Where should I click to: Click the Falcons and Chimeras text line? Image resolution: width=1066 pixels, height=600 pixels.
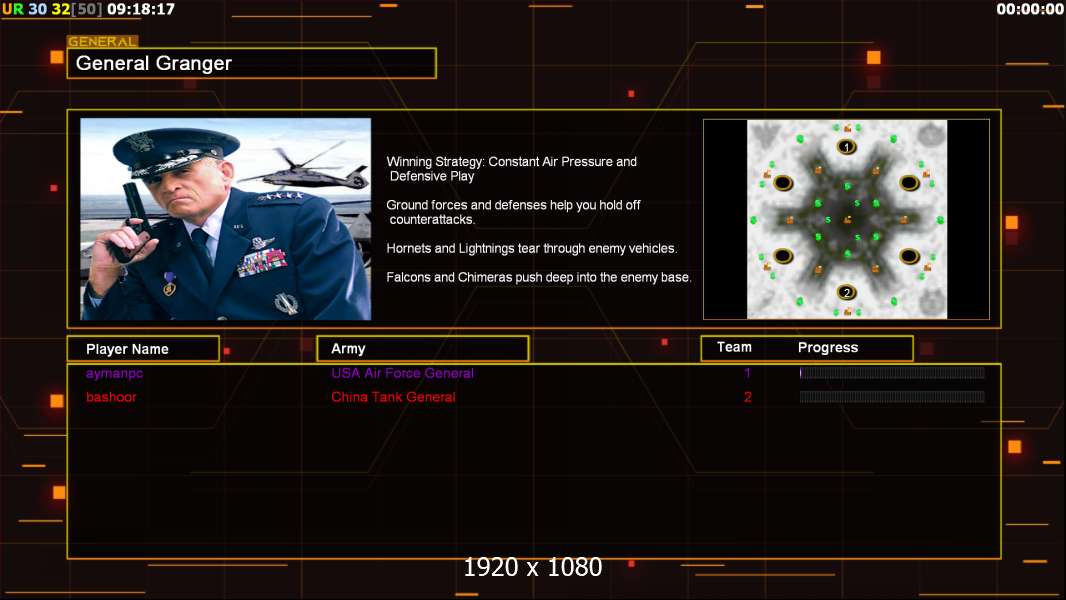(538, 277)
